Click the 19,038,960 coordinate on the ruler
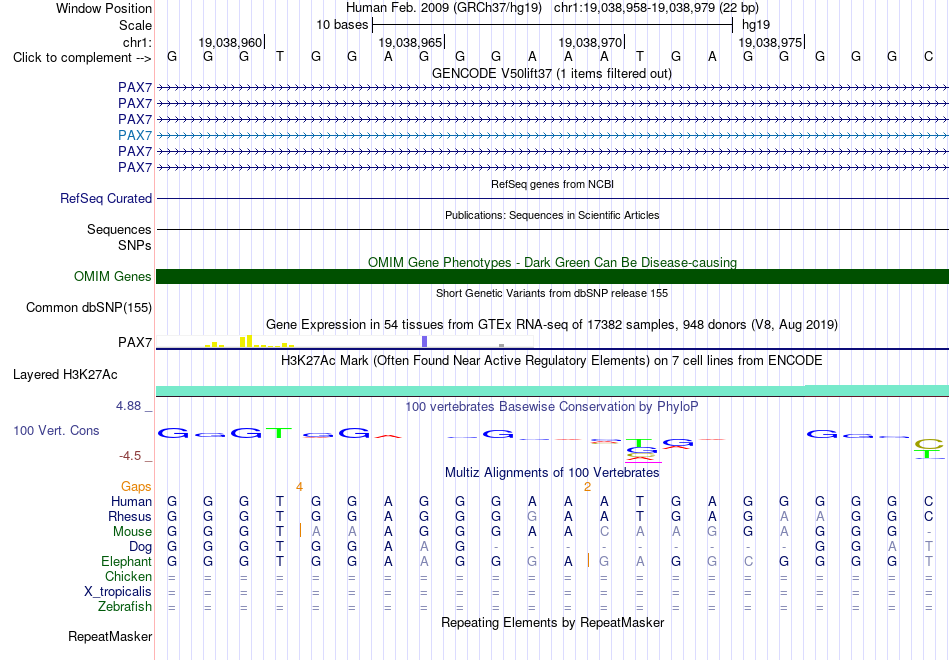 coord(230,42)
